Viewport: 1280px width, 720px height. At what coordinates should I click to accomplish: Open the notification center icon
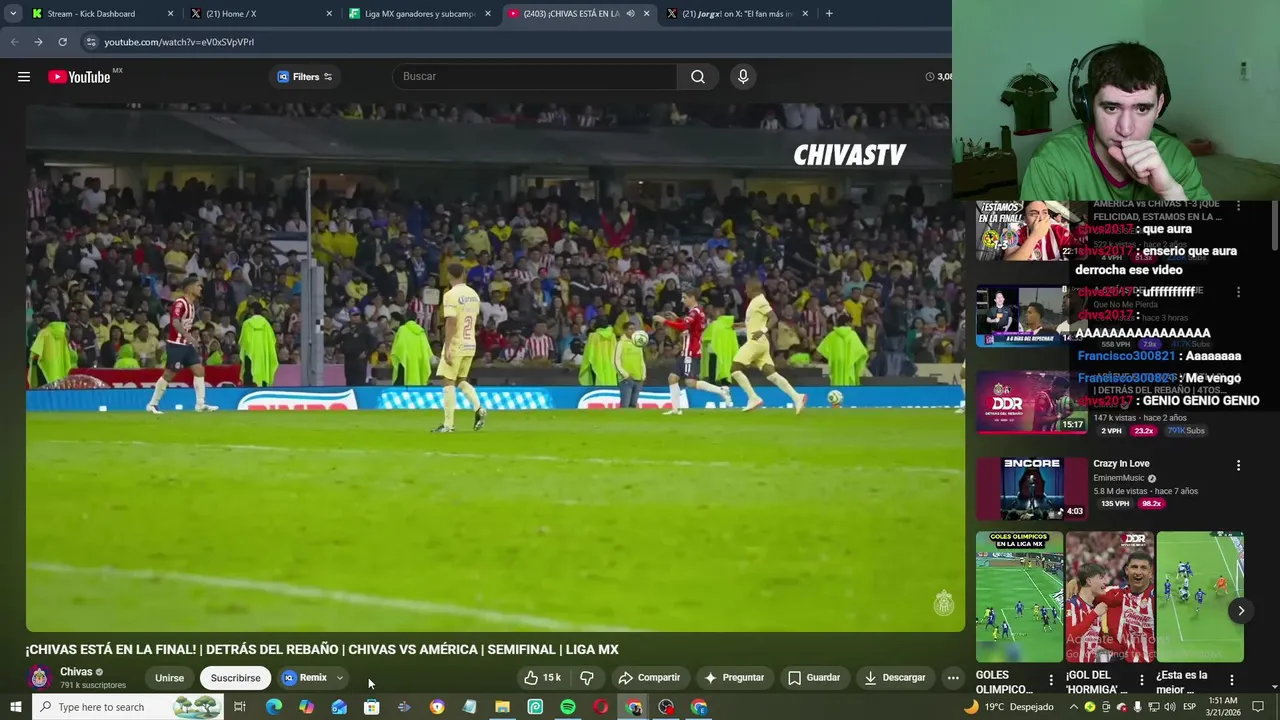[1259, 707]
